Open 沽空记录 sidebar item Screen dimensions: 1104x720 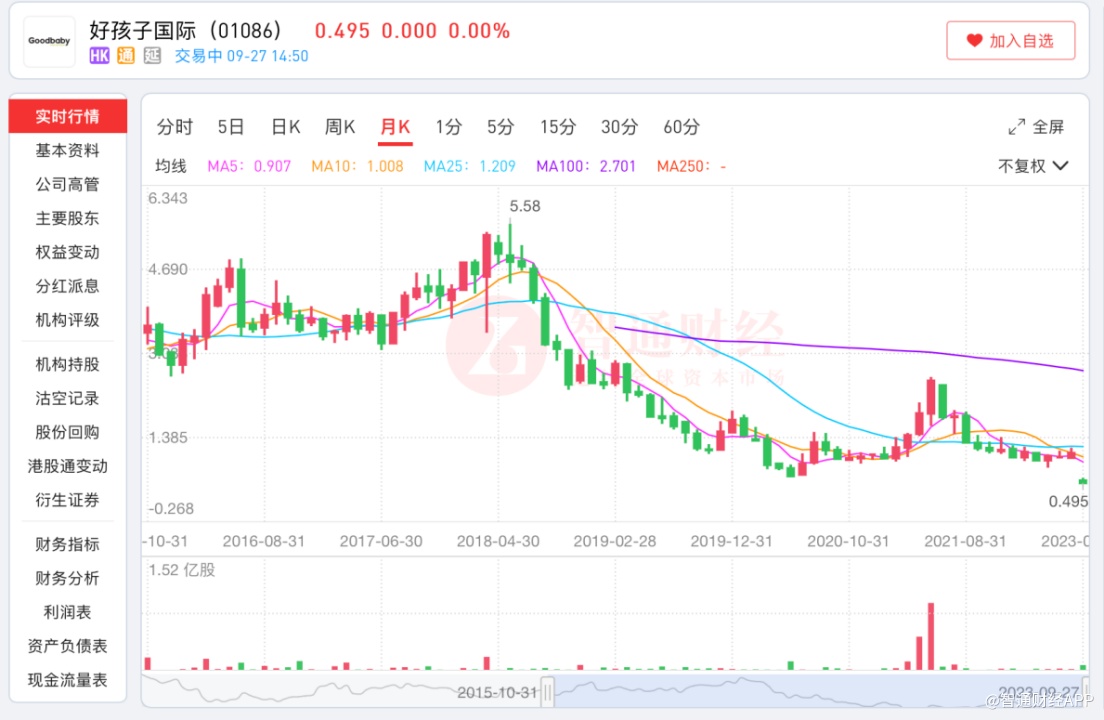68,398
